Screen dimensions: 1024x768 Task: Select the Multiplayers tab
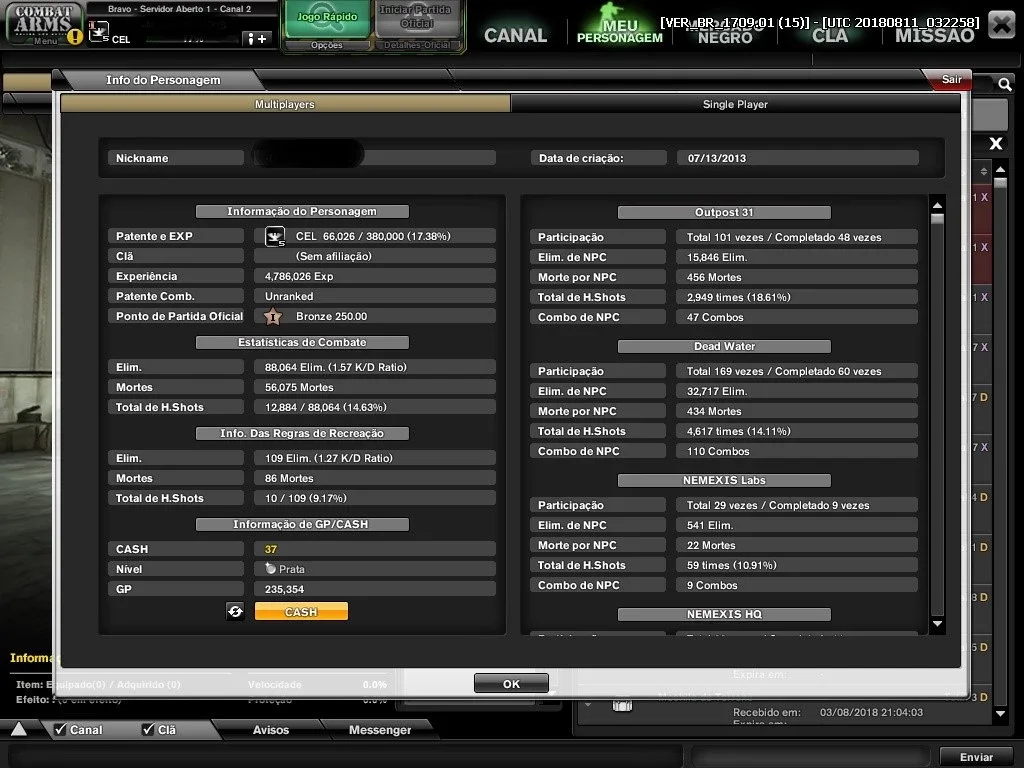[x=285, y=104]
